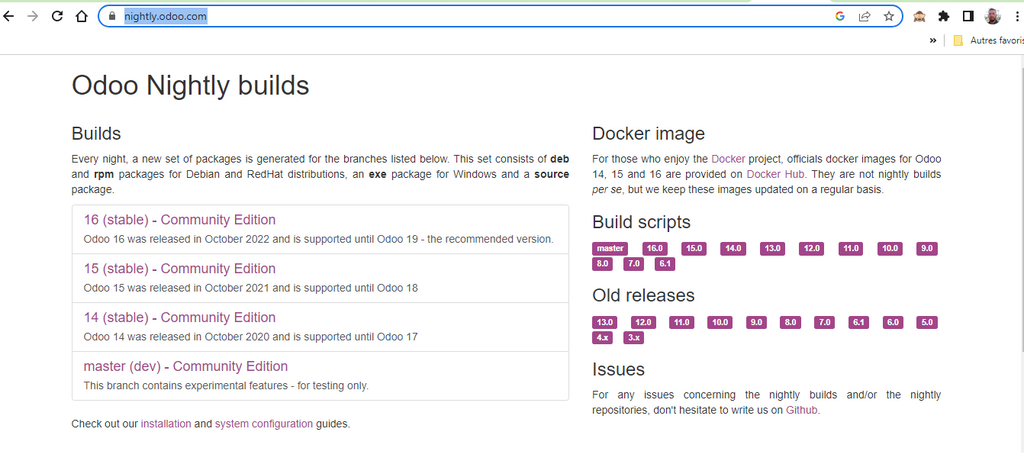The width and height of the screenshot is (1024, 461).
Task: Open the Chrome three-dot menu
Action: point(1016,17)
